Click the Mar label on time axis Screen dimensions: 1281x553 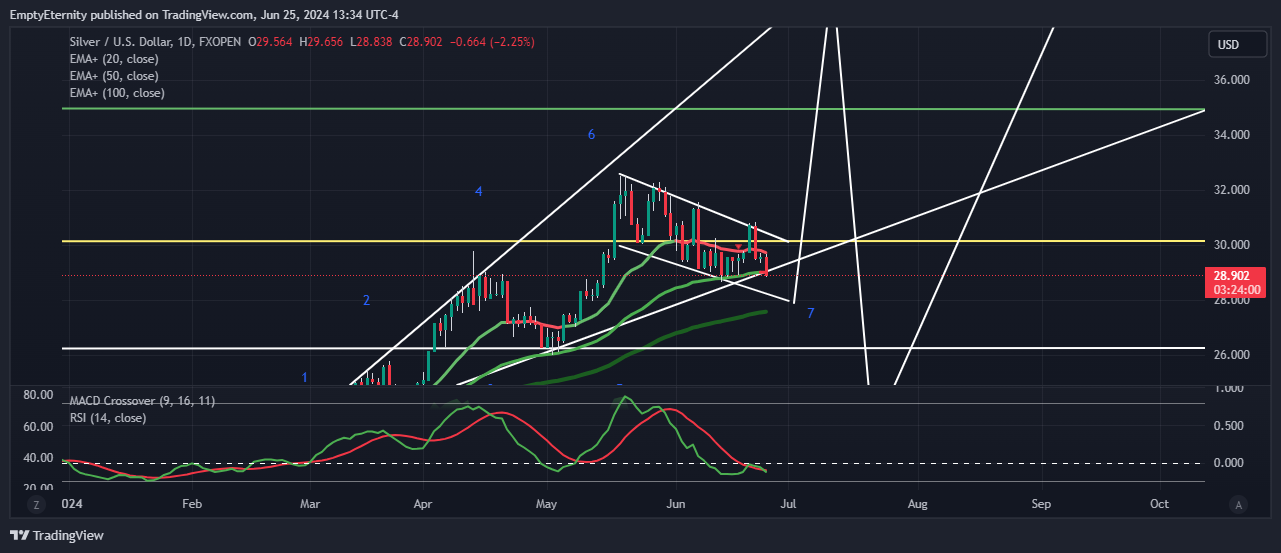pyautogui.click(x=311, y=505)
